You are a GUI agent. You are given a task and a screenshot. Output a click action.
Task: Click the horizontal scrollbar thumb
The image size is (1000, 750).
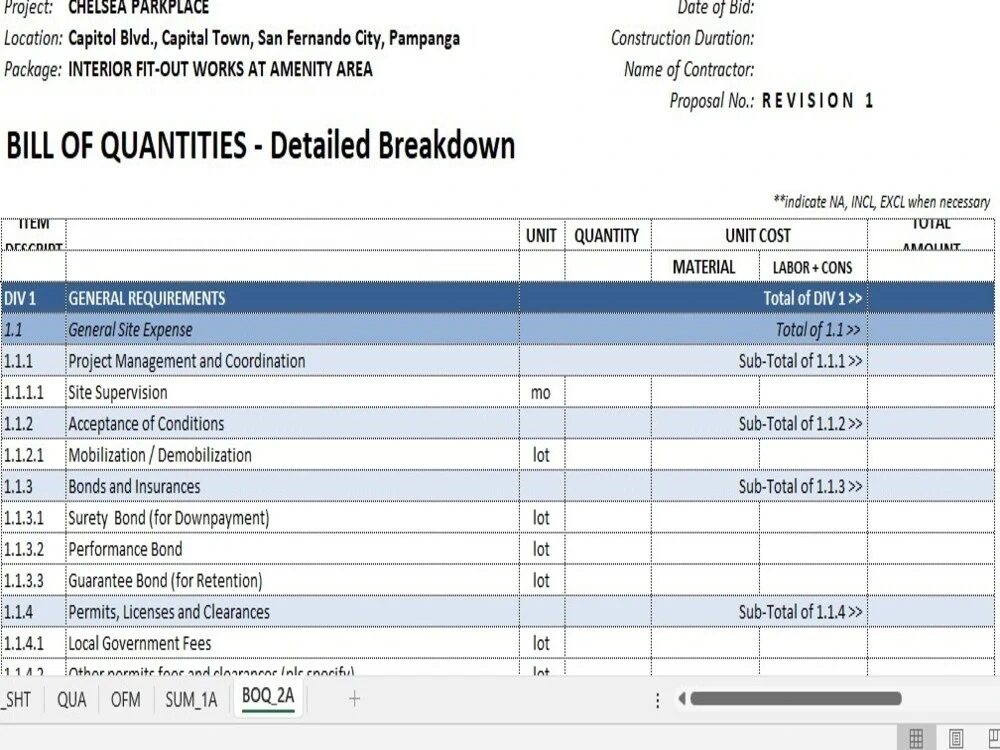796,699
